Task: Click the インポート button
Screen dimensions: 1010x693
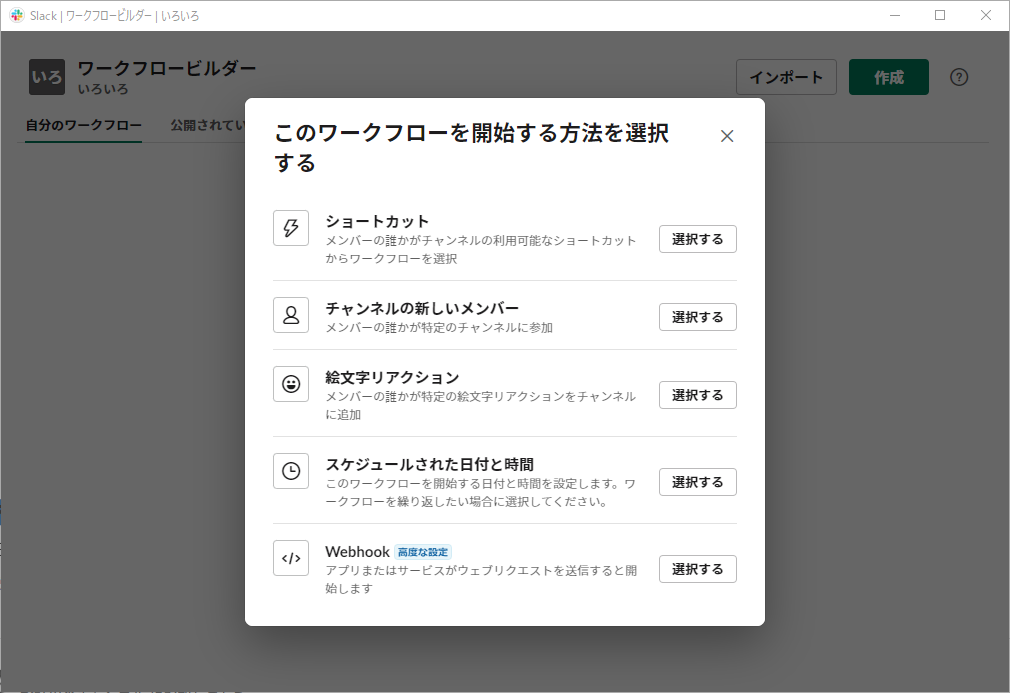Action: click(786, 77)
